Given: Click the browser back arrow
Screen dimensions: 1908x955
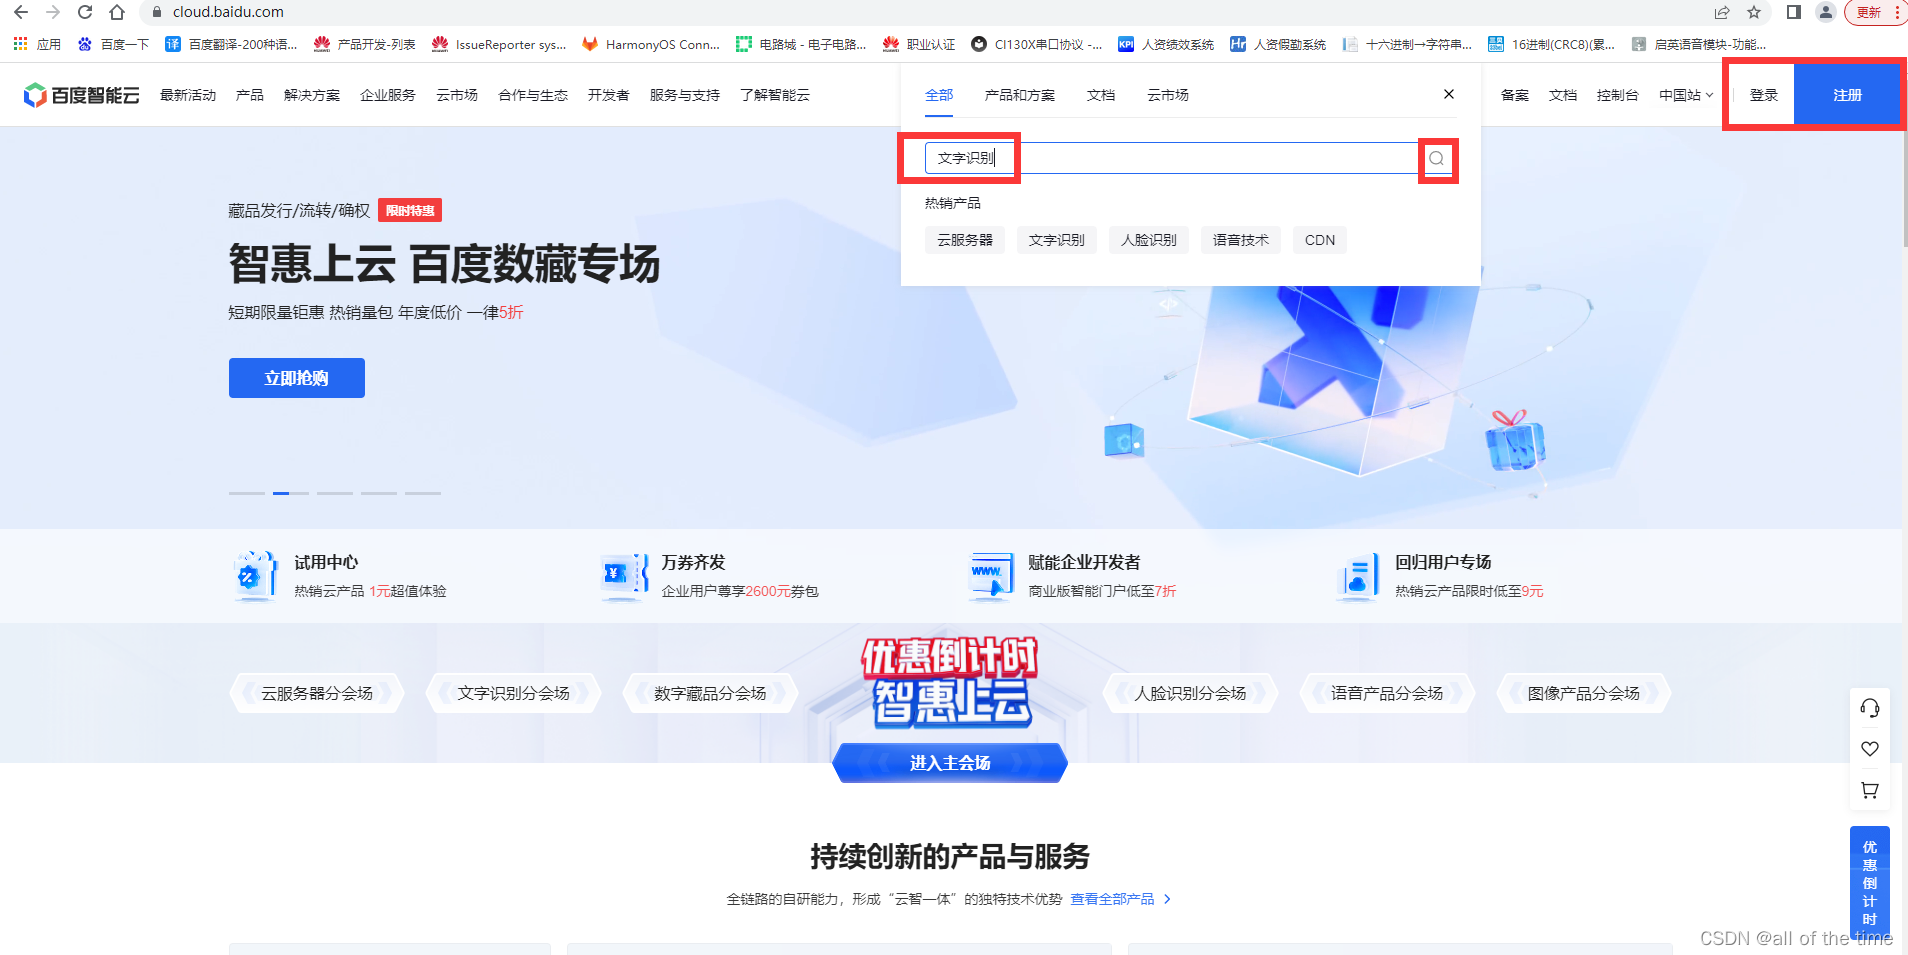Looking at the screenshot, I should coord(21,12).
